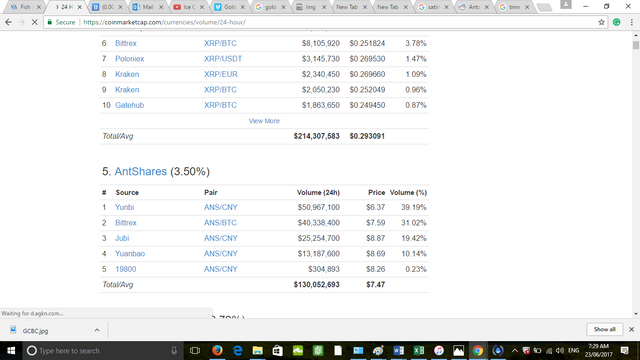Open the Windows Start menu

[x=11, y=351]
